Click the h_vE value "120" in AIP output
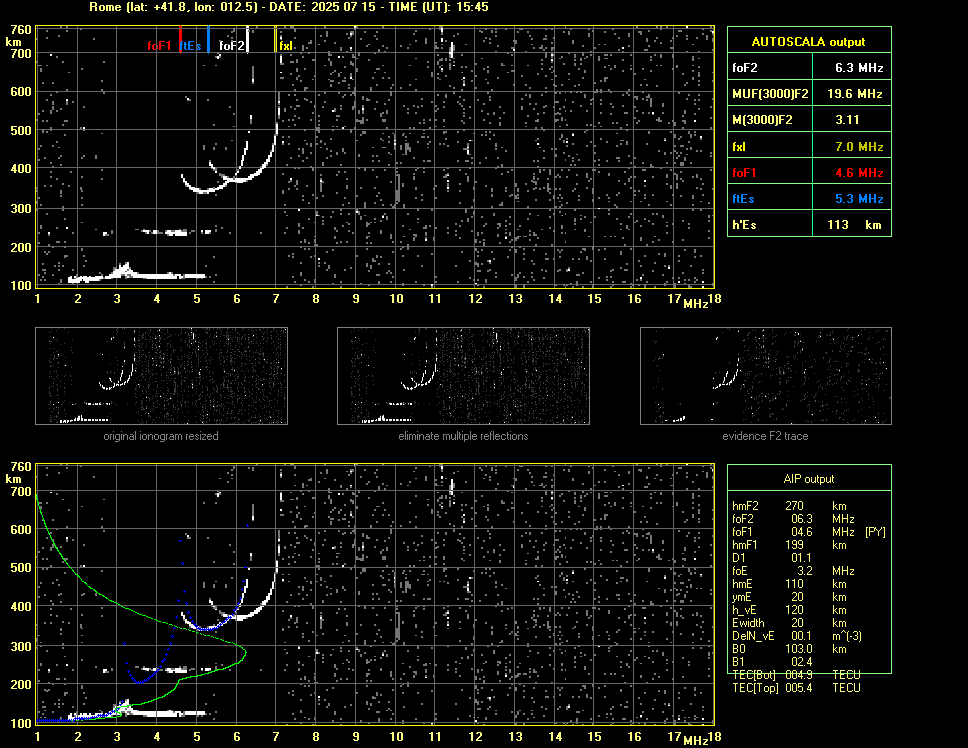The image size is (968, 748). coord(794,610)
